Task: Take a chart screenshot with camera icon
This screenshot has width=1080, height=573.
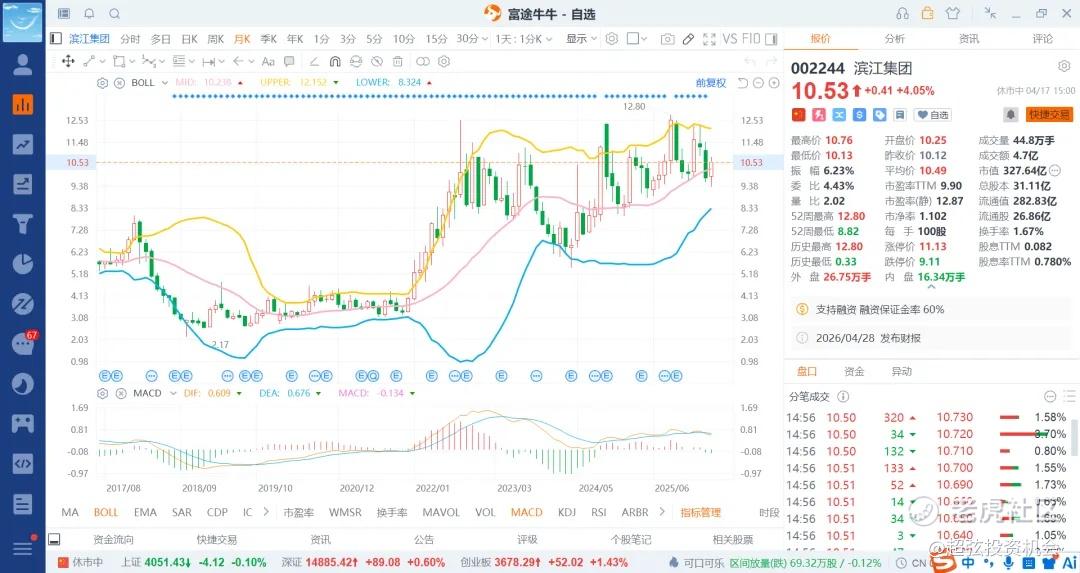Action: pyautogui.click(x=667, y=39)
